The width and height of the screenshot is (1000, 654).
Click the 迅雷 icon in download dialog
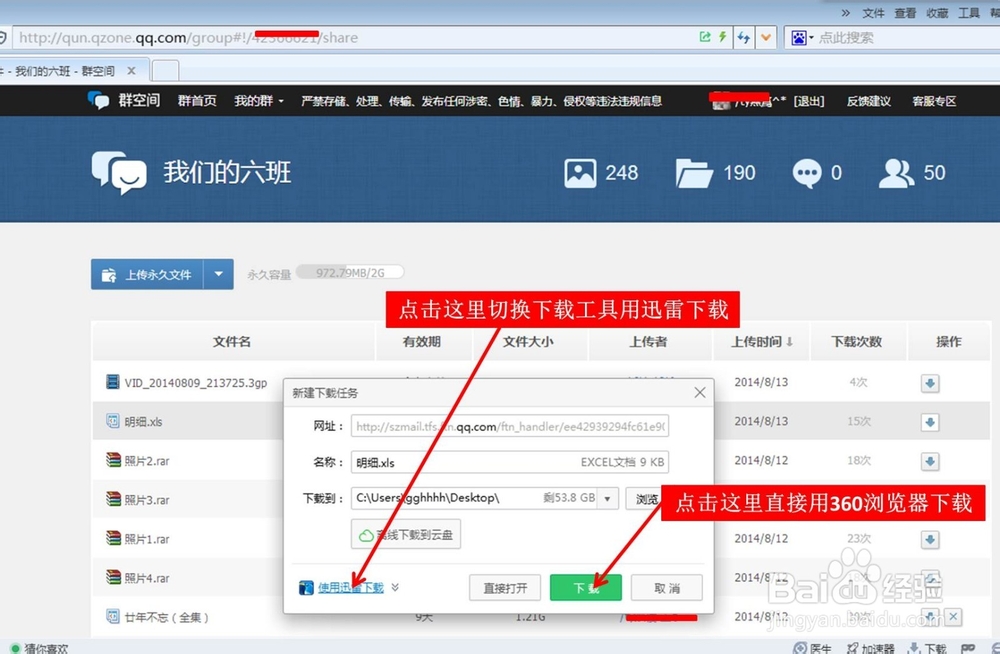point(306,587)
